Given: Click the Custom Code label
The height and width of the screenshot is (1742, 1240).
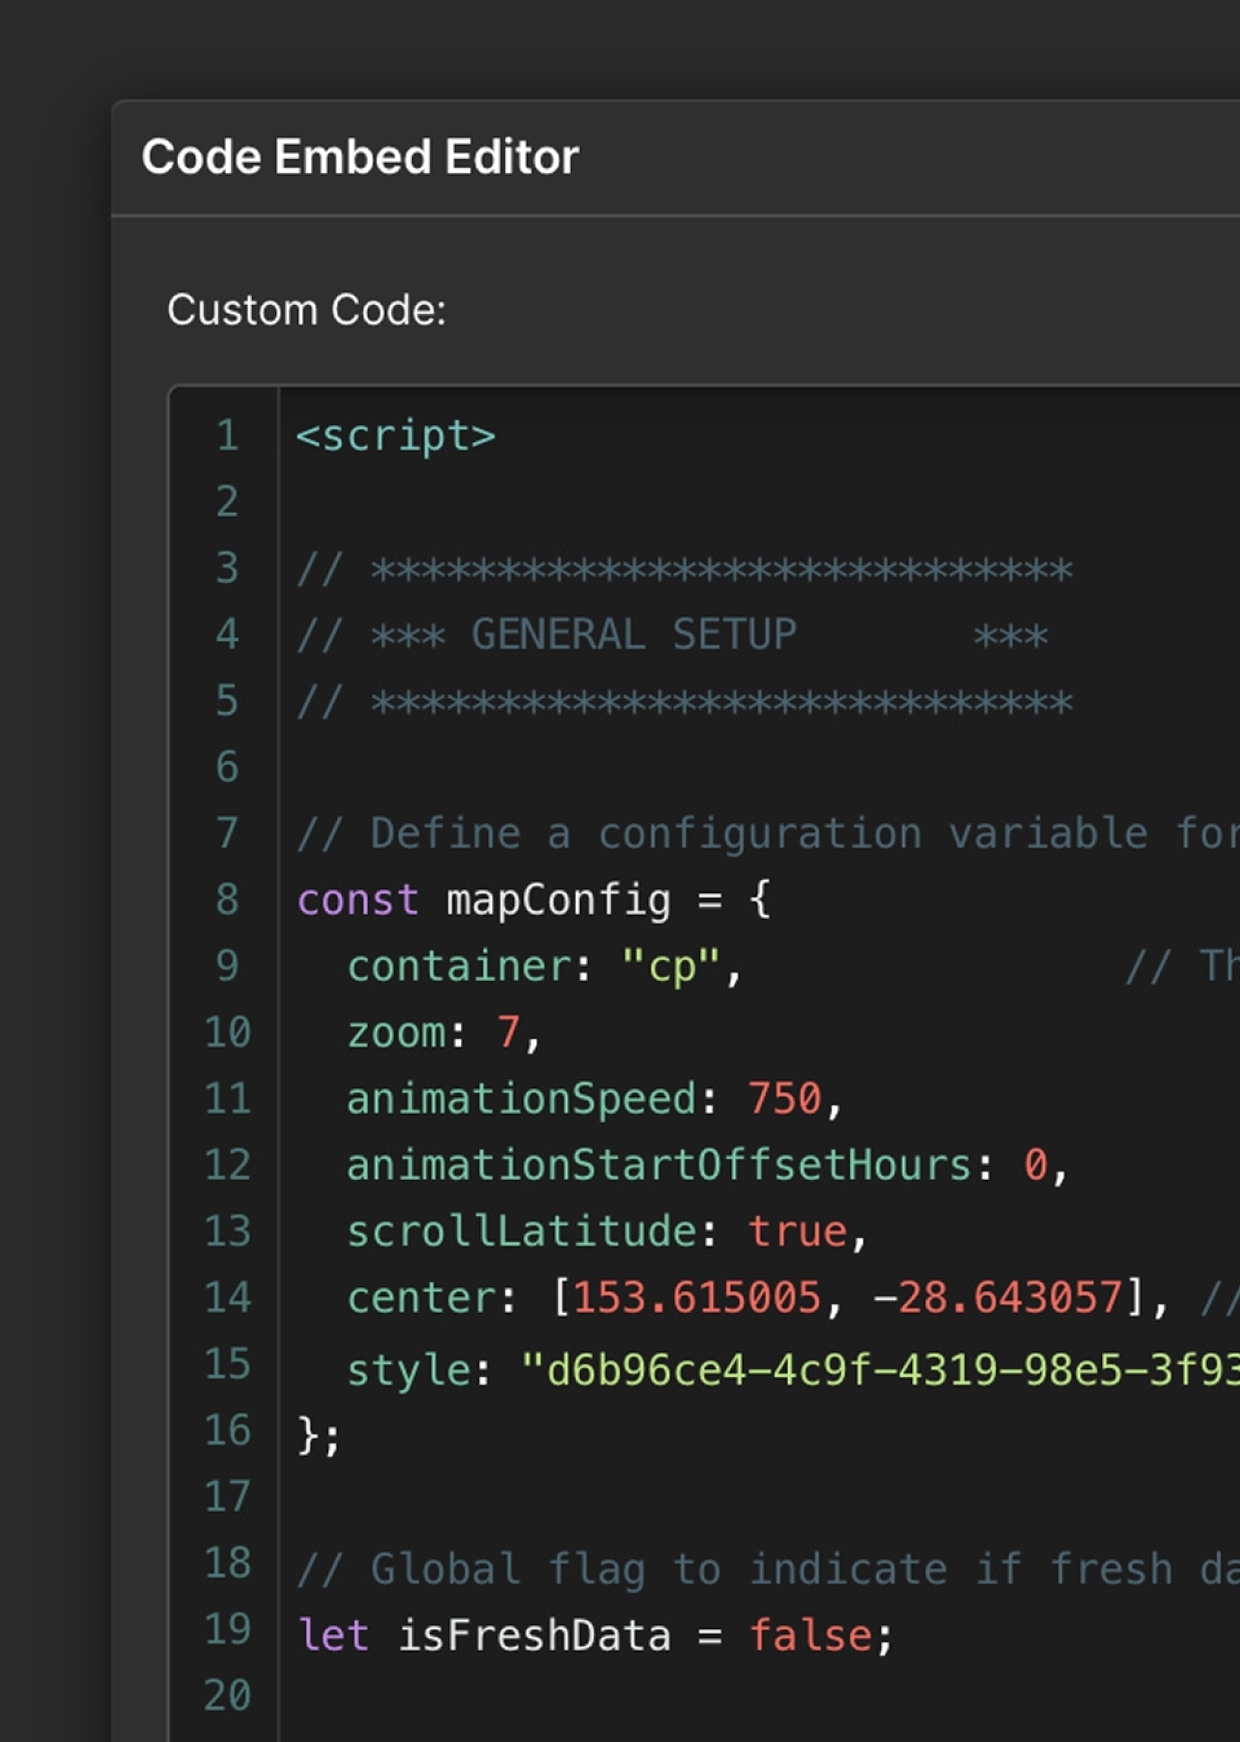Looking at the screenshot, I should pyautogui.click(x=306, y=310).
